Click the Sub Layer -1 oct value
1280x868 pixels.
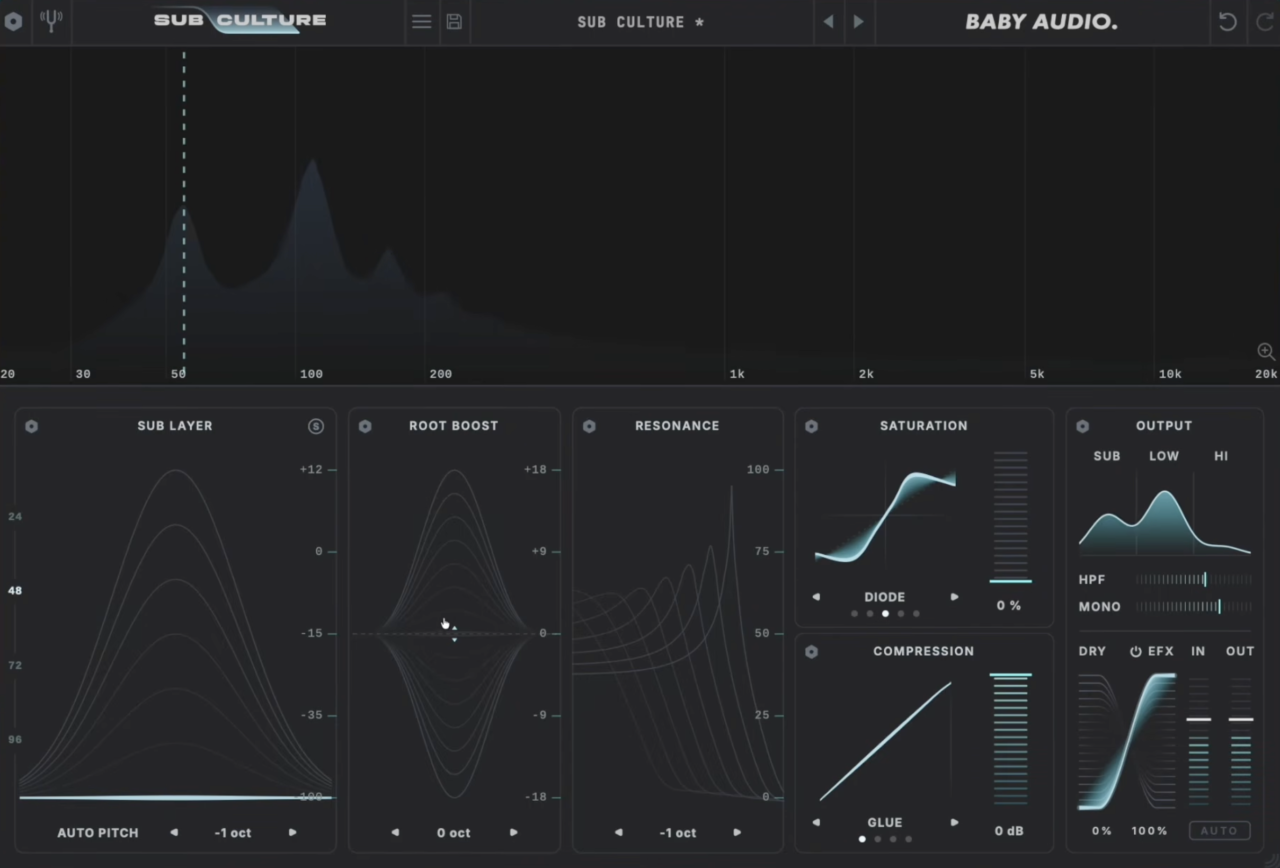(x=233, y=832)
